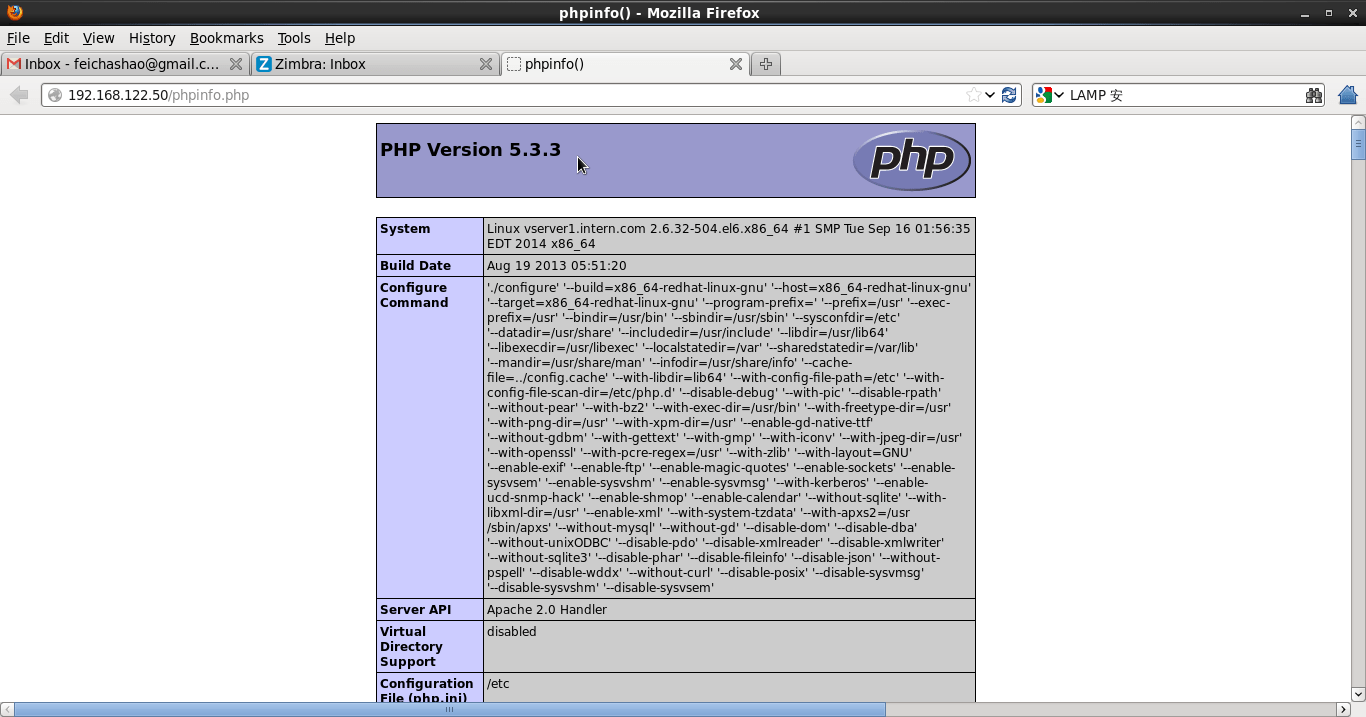Open the search engine selector dropdown
The image size is (1366, 717).
point(1050,95)
